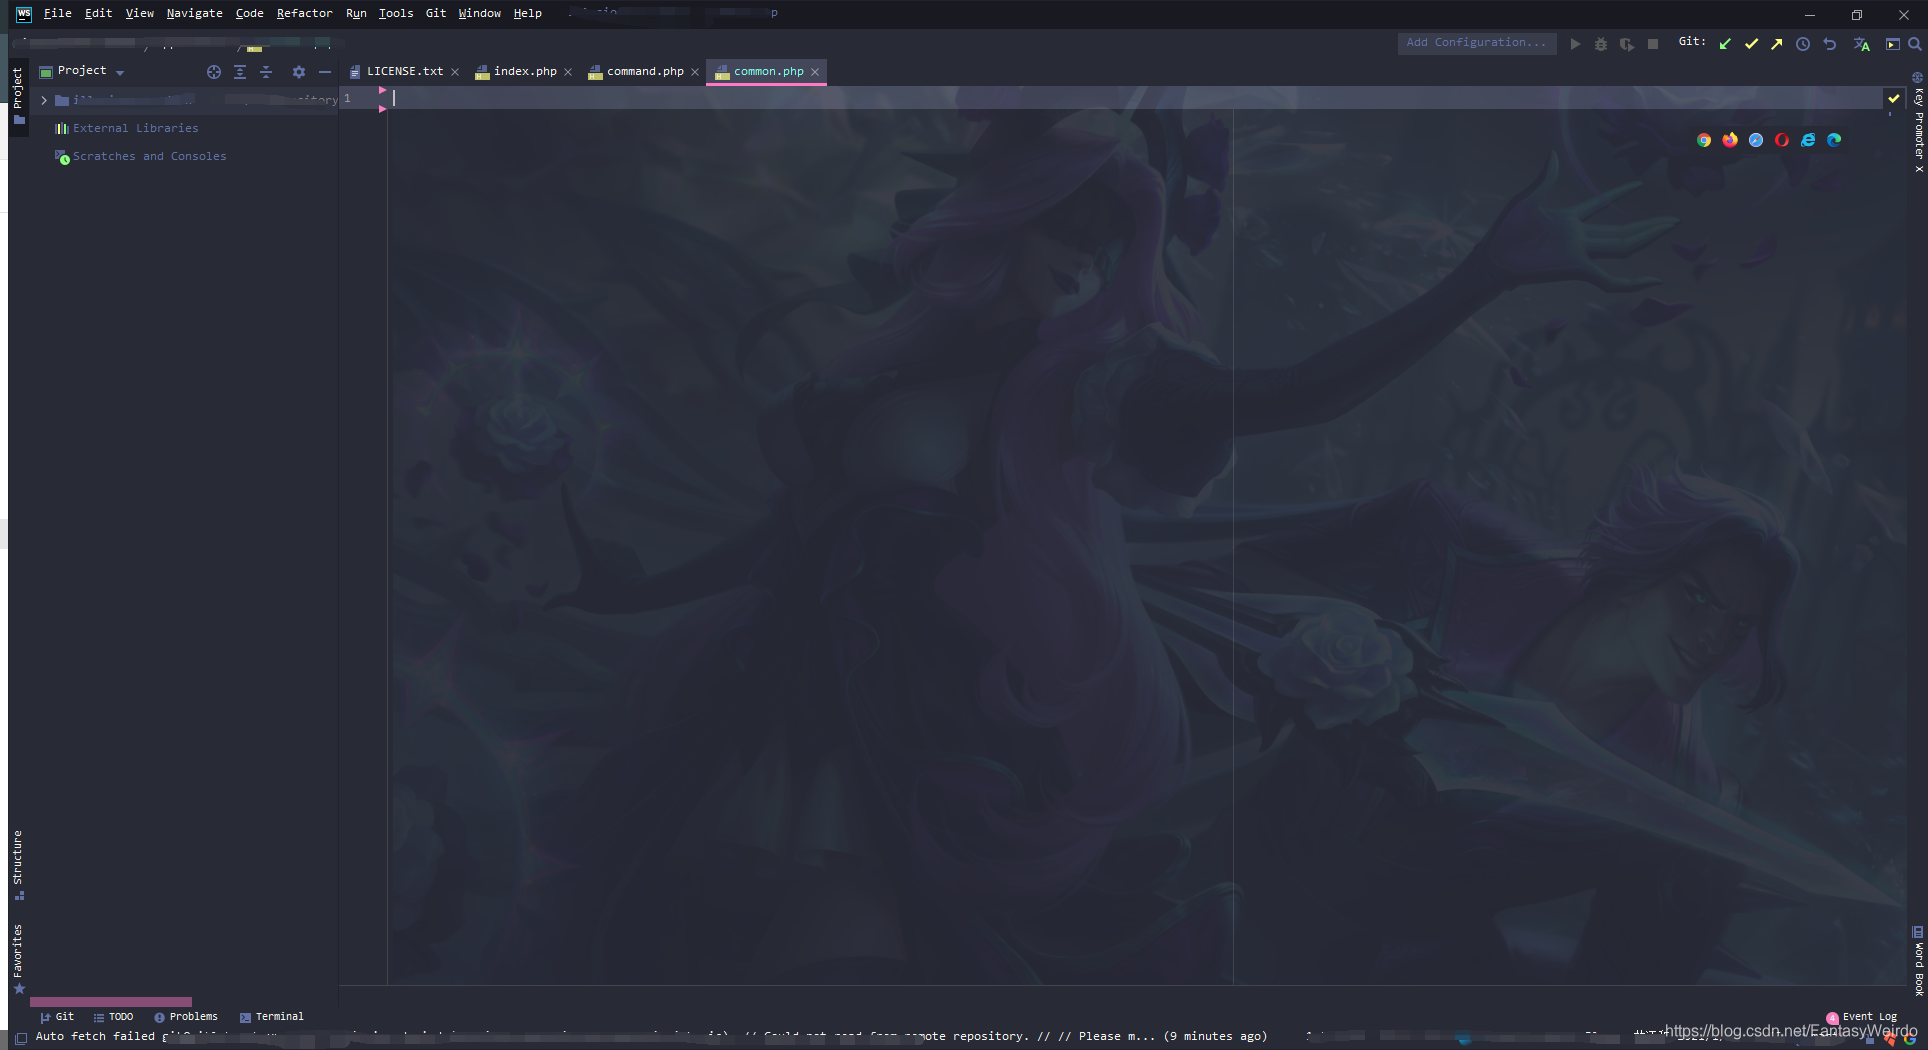Preview the file in Firefox
1928x1050 pixels.
tap(1730, 140)
